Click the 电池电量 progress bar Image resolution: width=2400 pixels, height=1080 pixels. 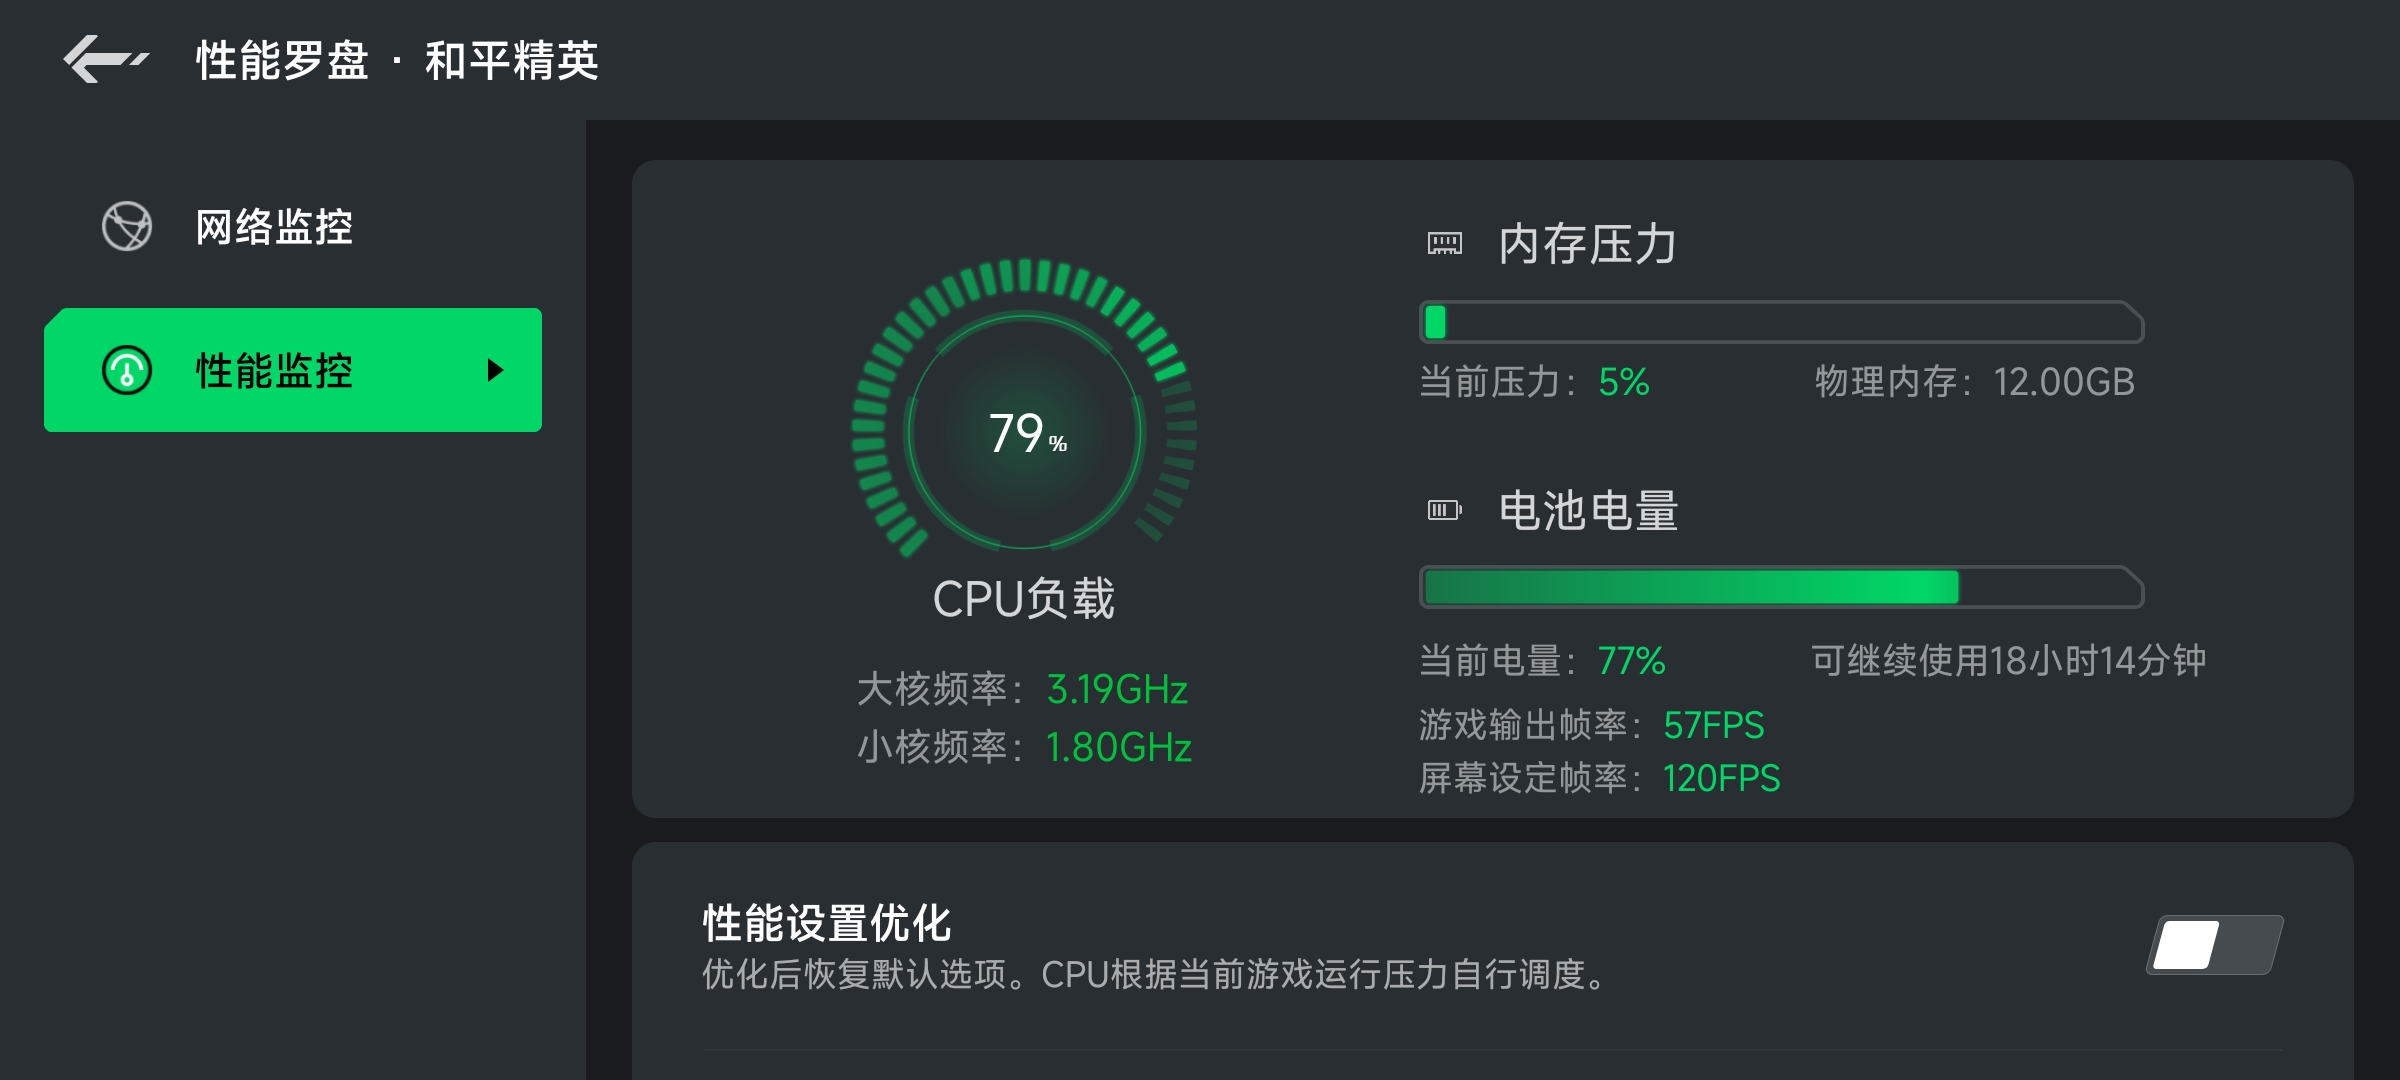coord(1781,587)
